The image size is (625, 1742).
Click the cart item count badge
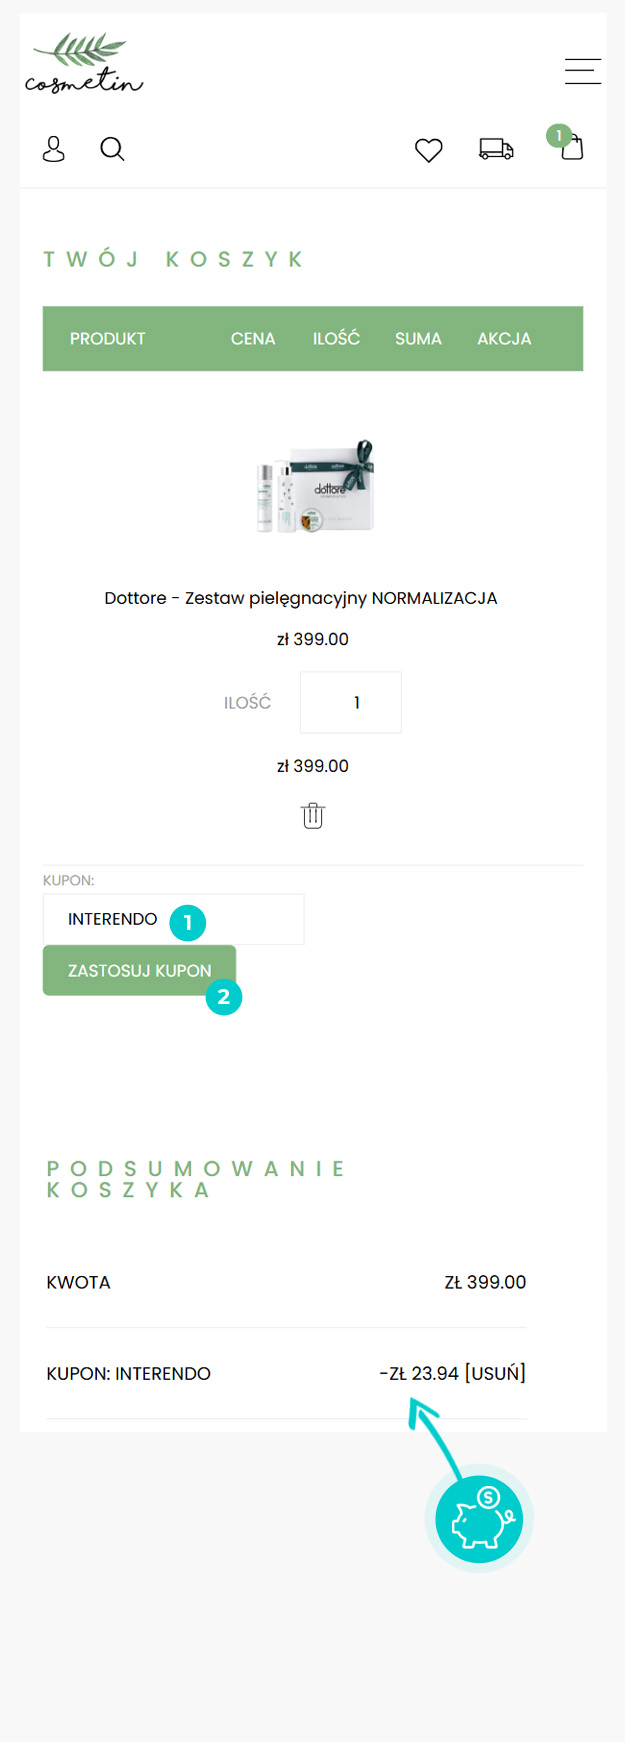coord(558,135)
